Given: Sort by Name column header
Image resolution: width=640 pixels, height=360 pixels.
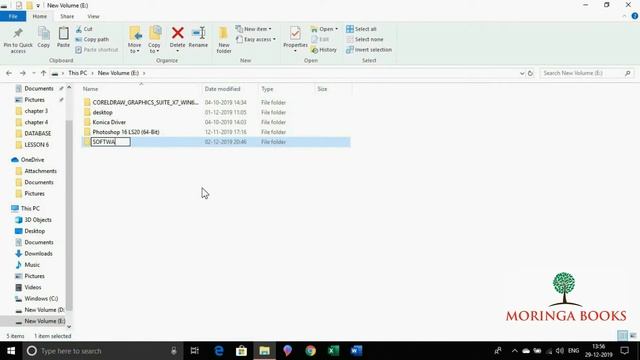Looking at the screenshot, I should point(91,89).
